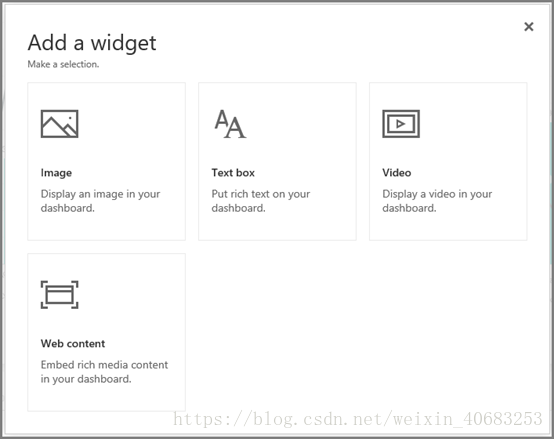Select the Web content tile title
The image size is (554, 439).
pyautogui.click(x=73, y=344)
